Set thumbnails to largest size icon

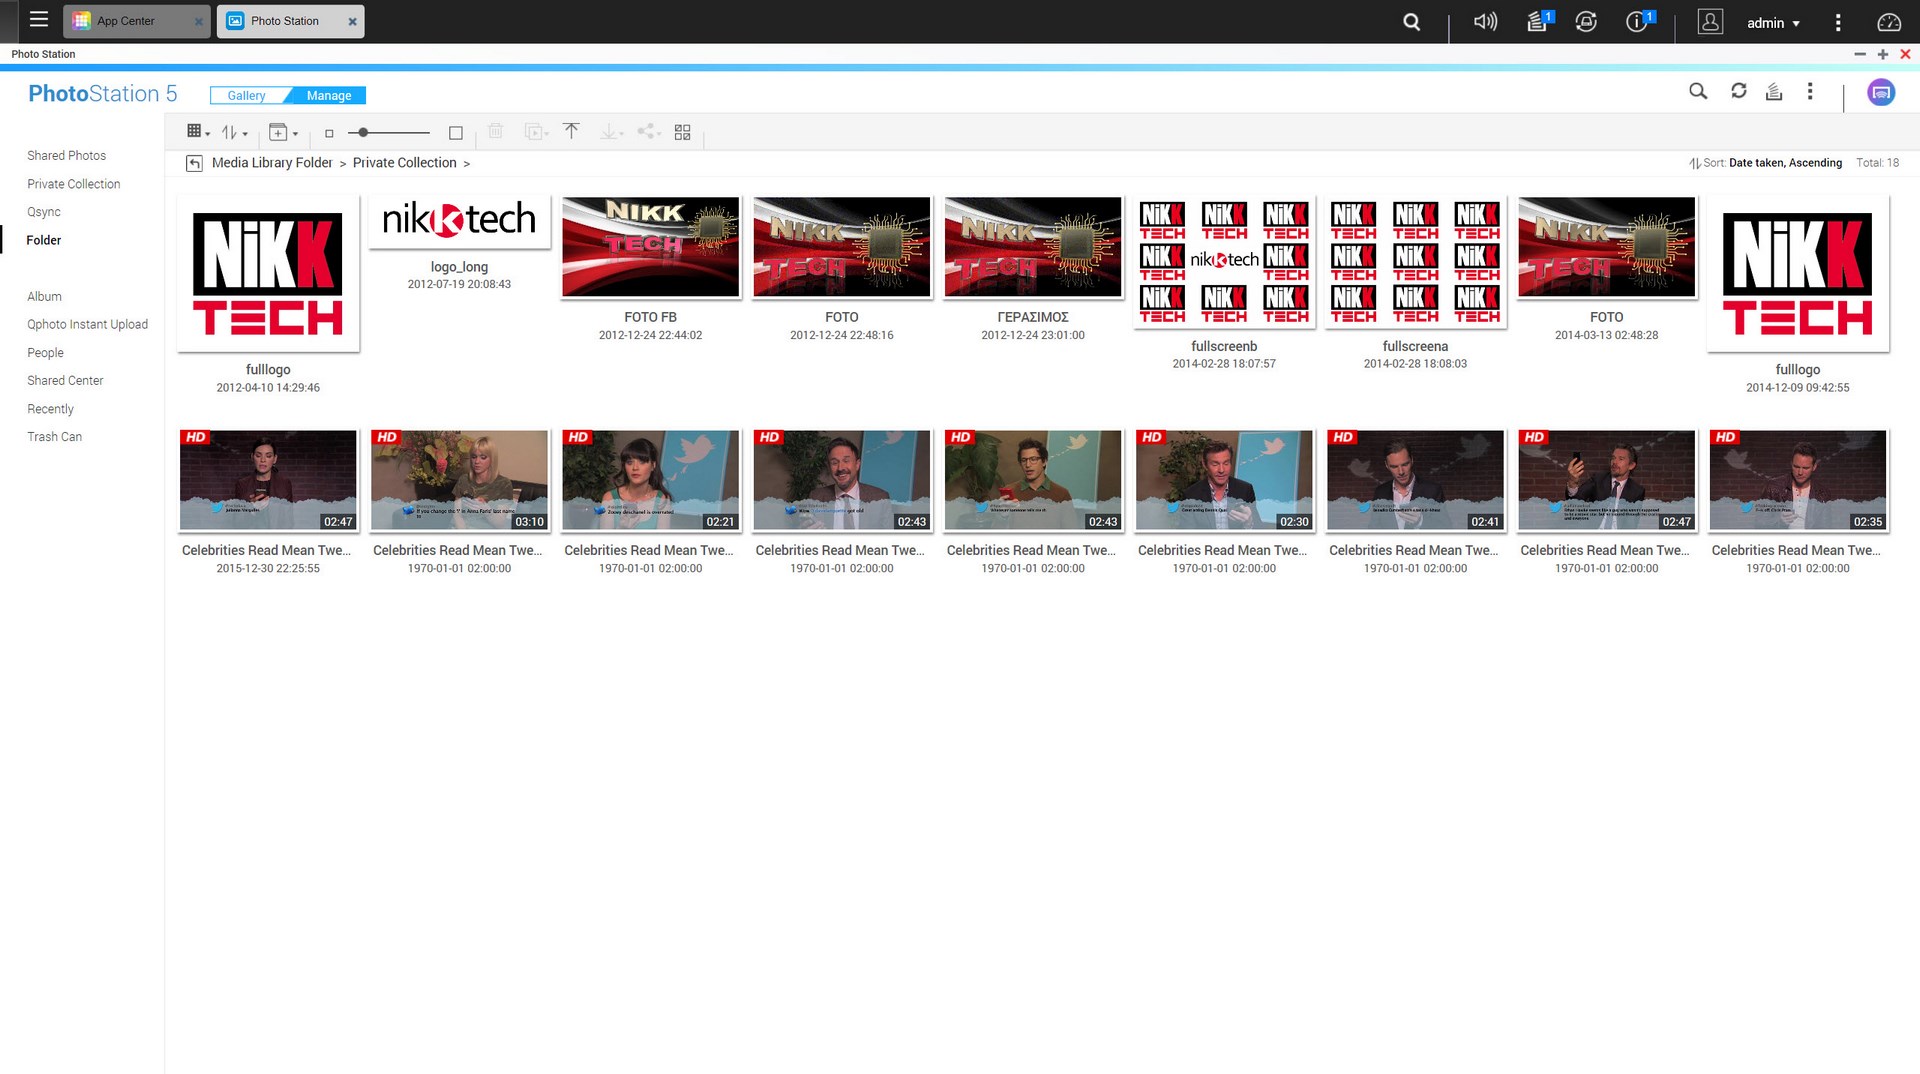[456, 133]
